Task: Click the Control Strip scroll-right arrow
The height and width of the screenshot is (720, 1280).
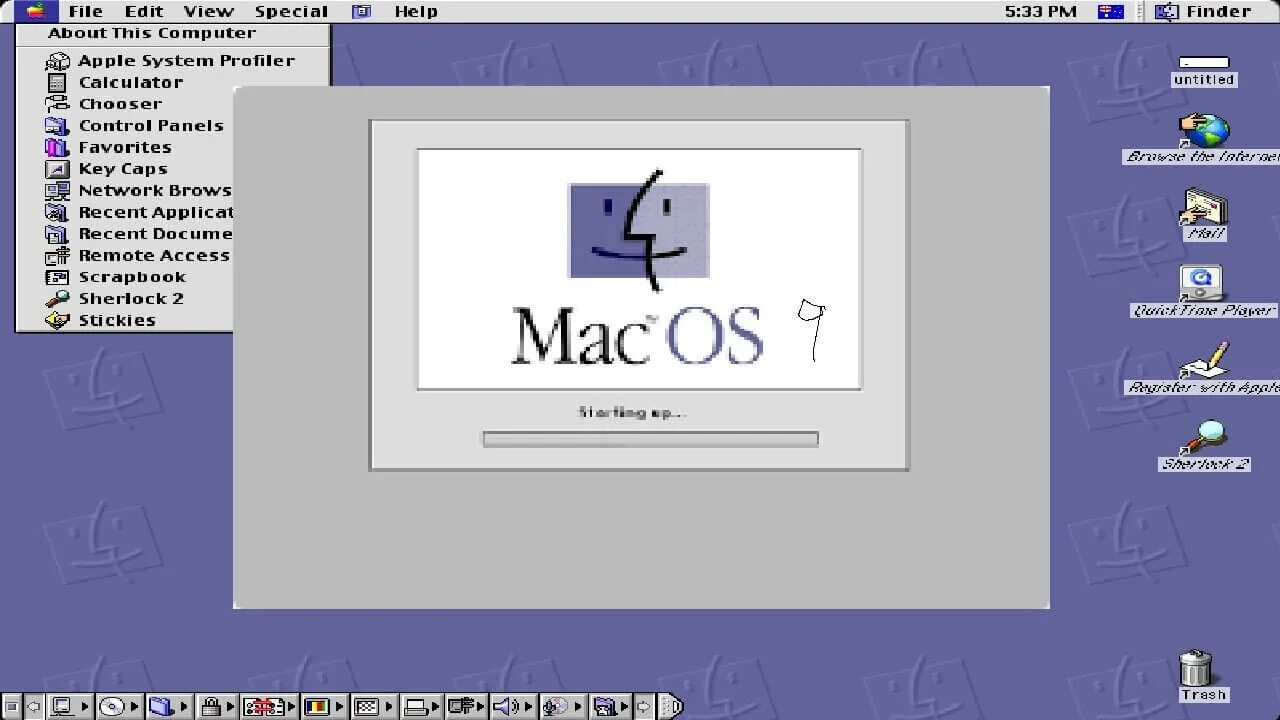Action: [644, 706]
